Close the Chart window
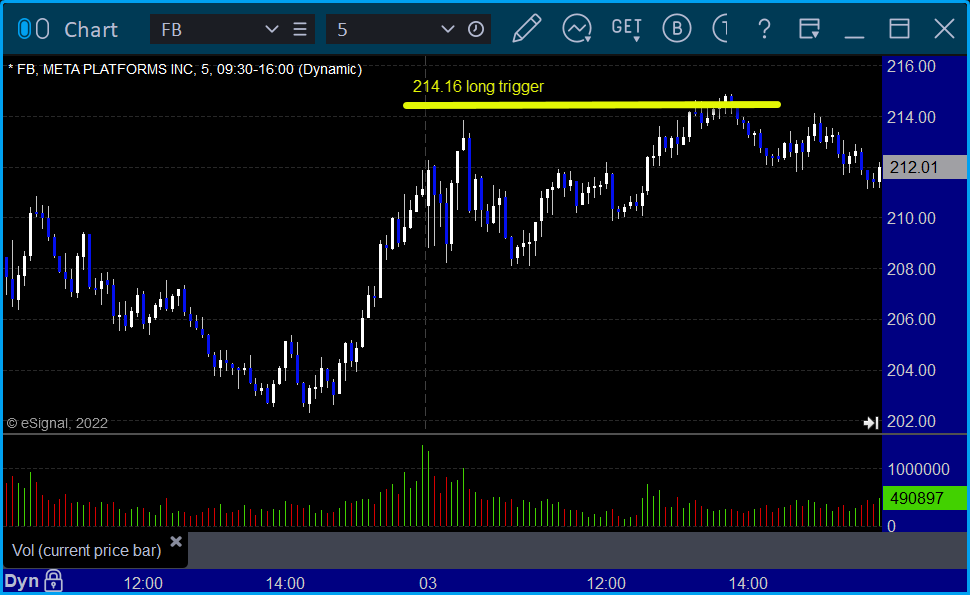 coord(945,29)
